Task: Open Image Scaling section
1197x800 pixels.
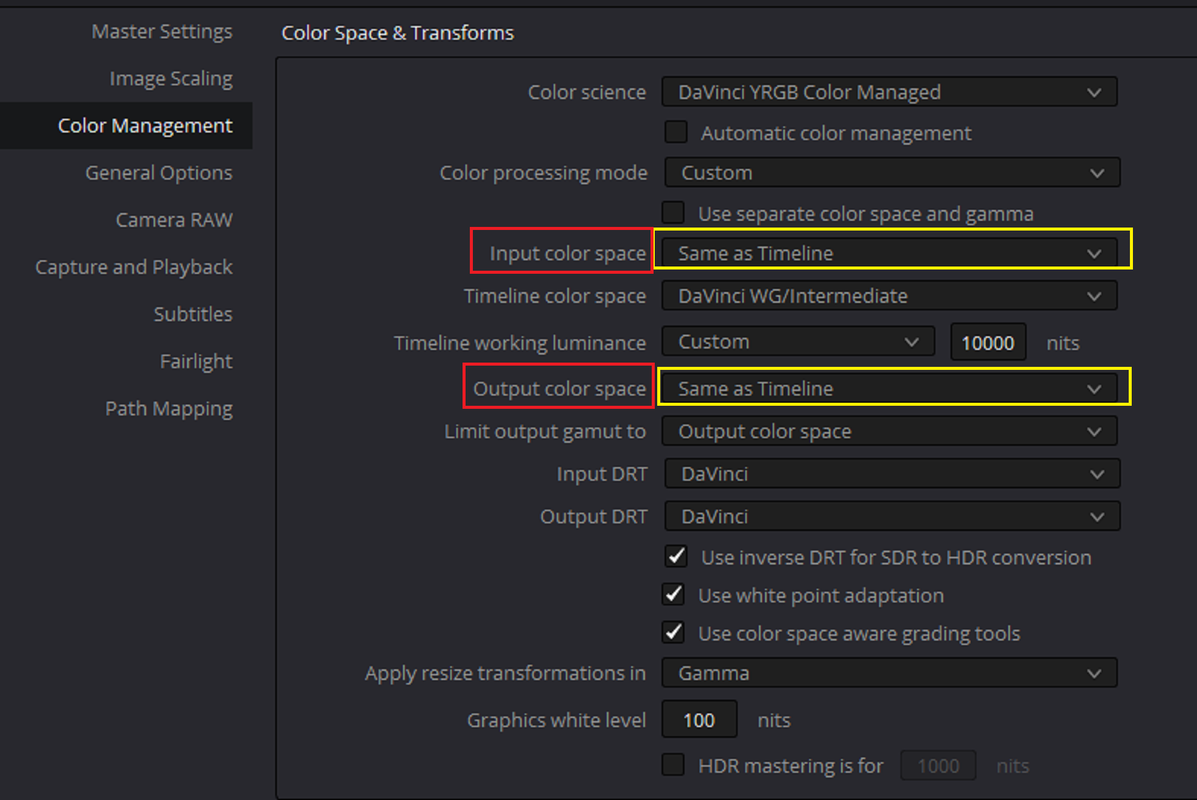Action: click(x=171, y=79)
